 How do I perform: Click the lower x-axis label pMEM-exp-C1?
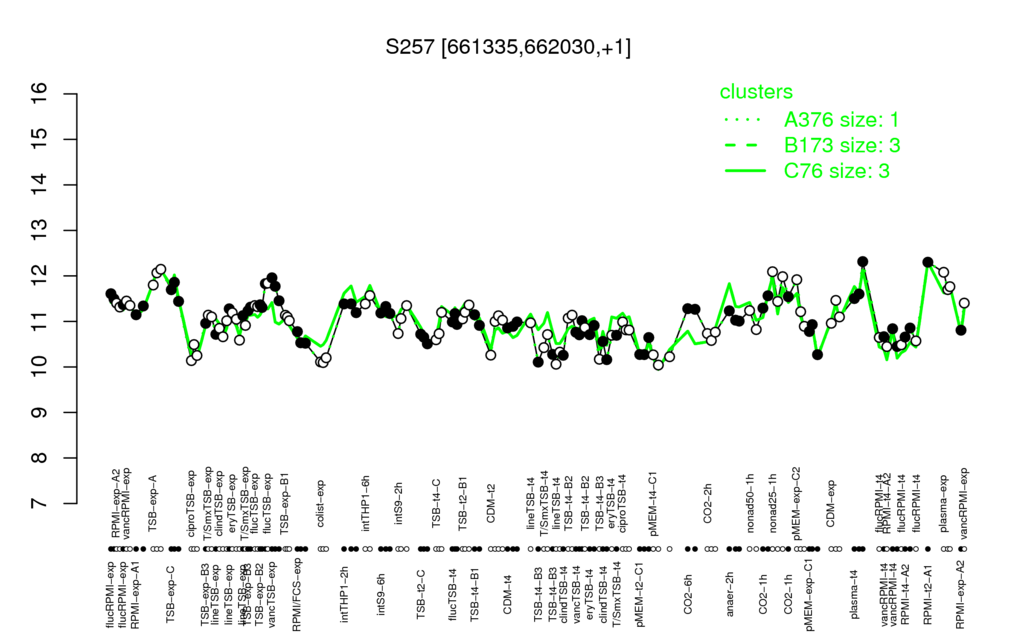coord(809,594)
